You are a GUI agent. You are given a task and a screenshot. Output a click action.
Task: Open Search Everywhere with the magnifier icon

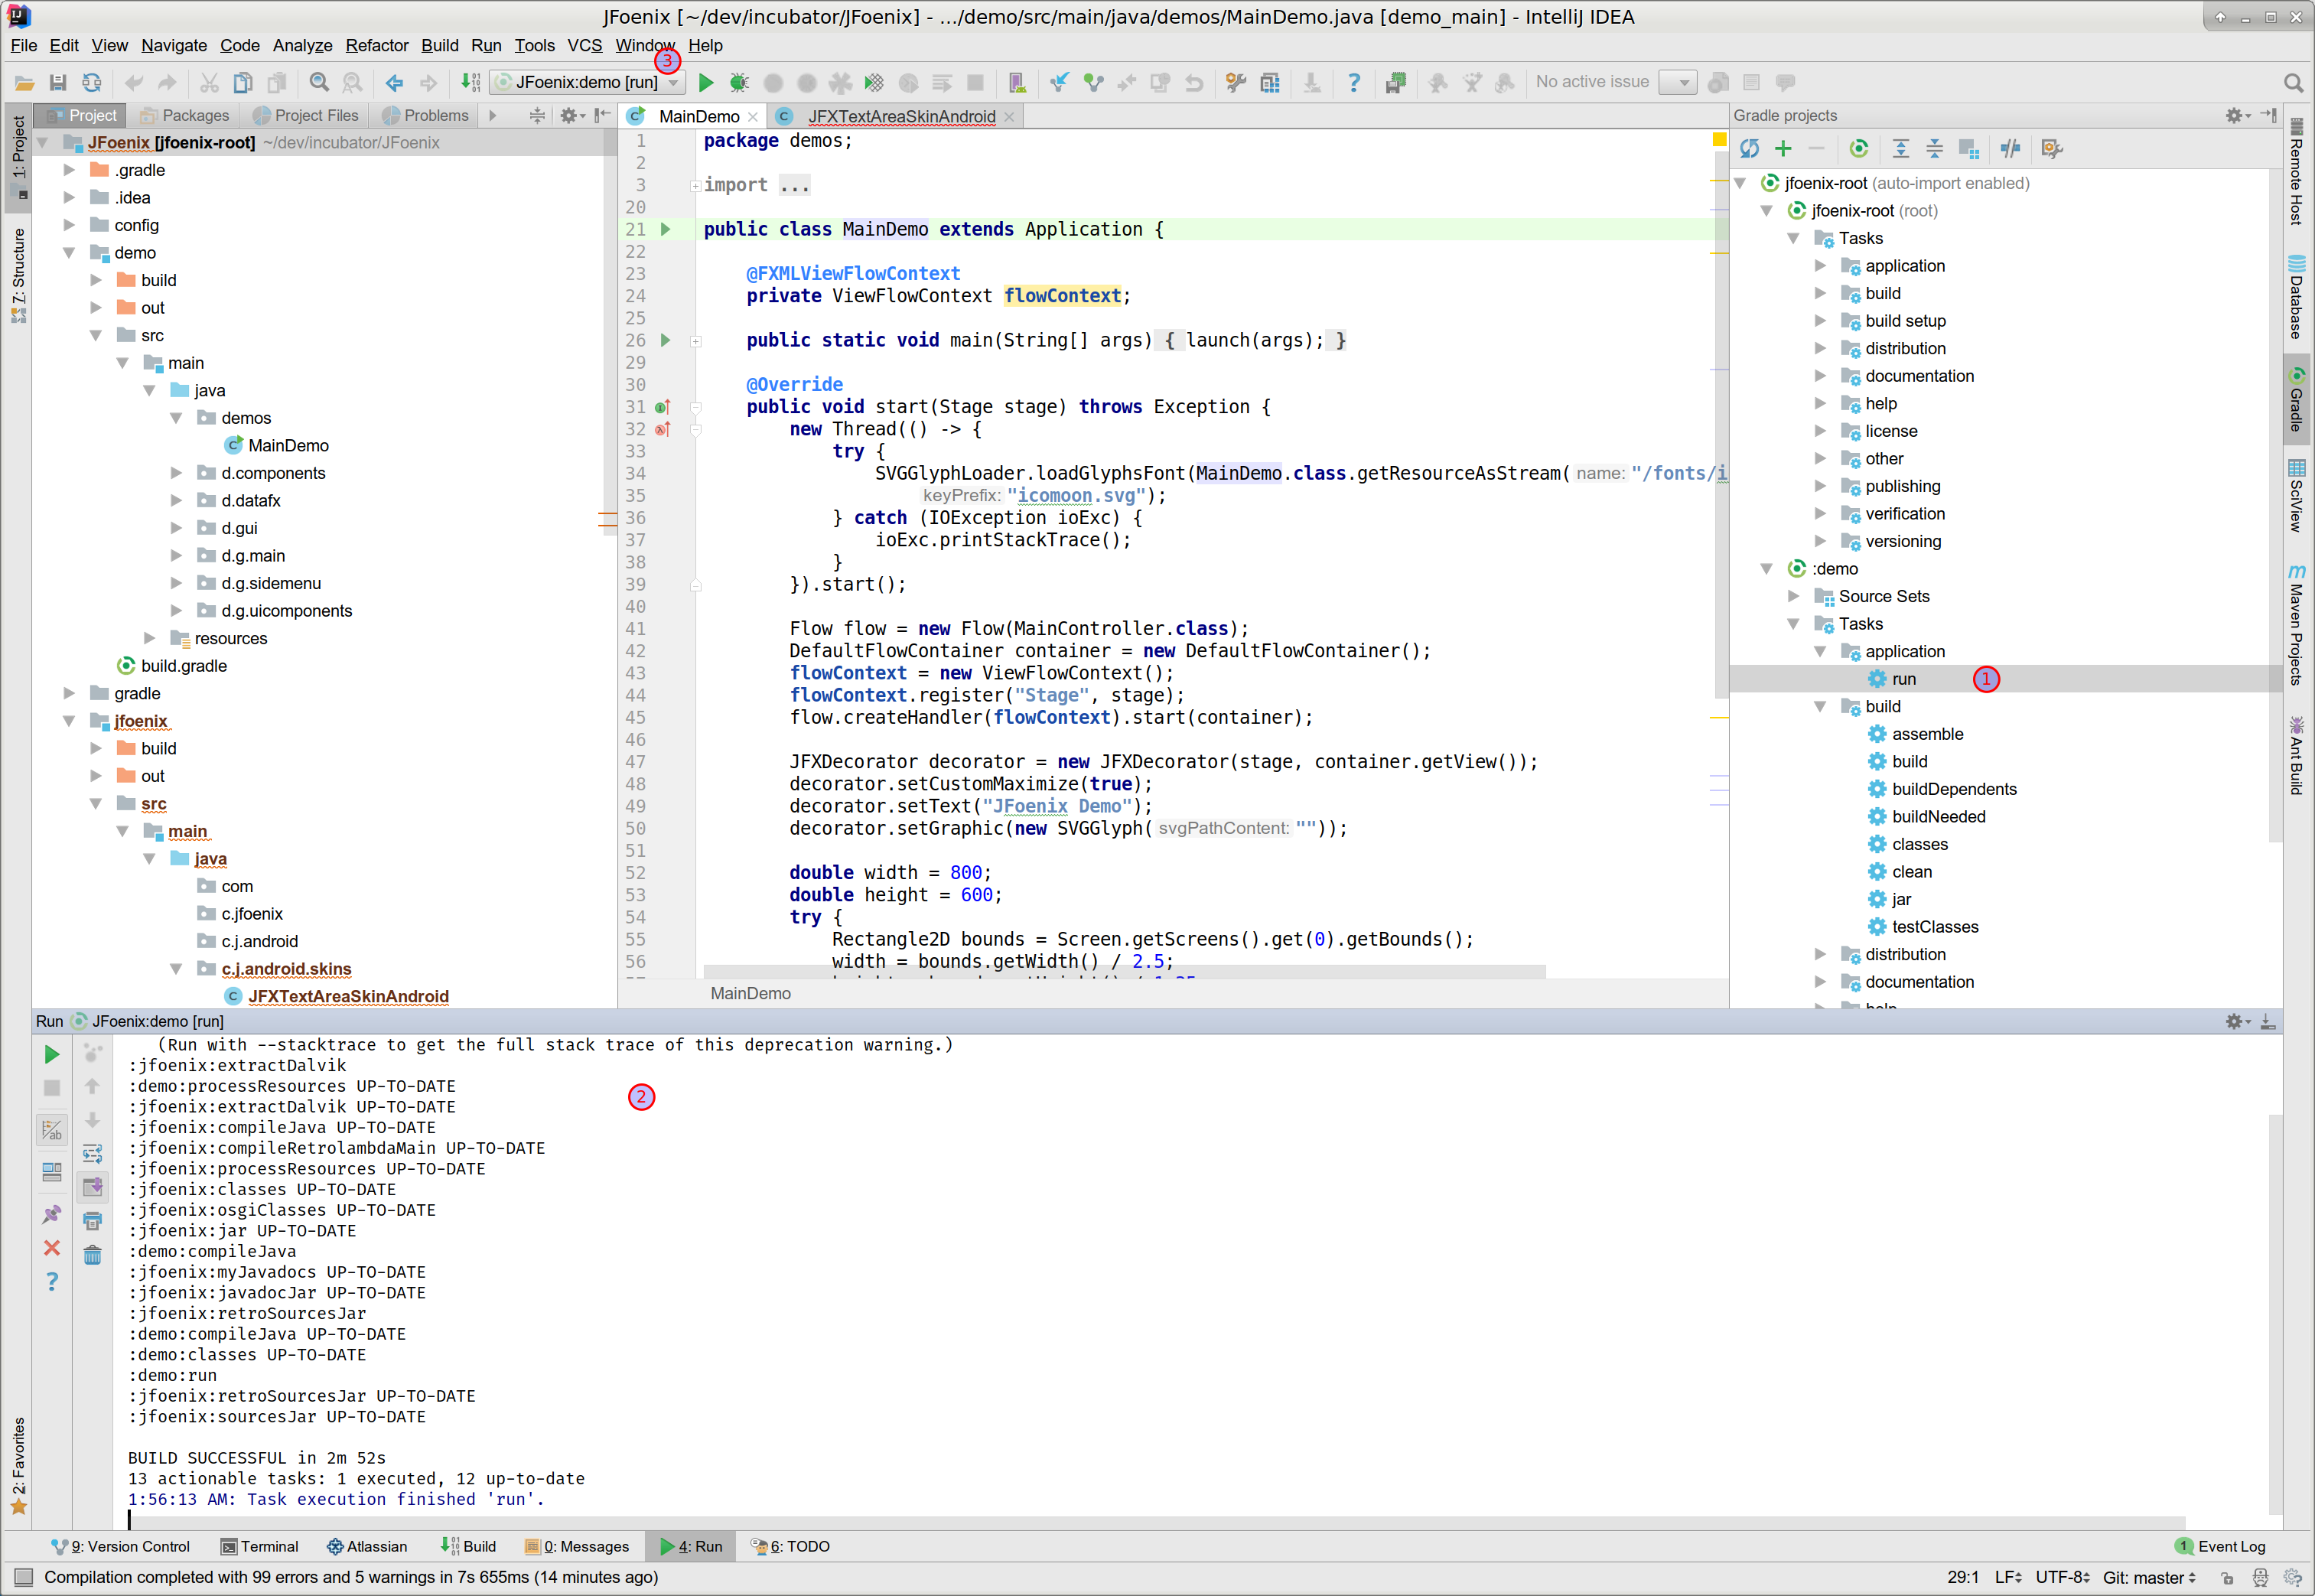click(x=2293, y=82)
